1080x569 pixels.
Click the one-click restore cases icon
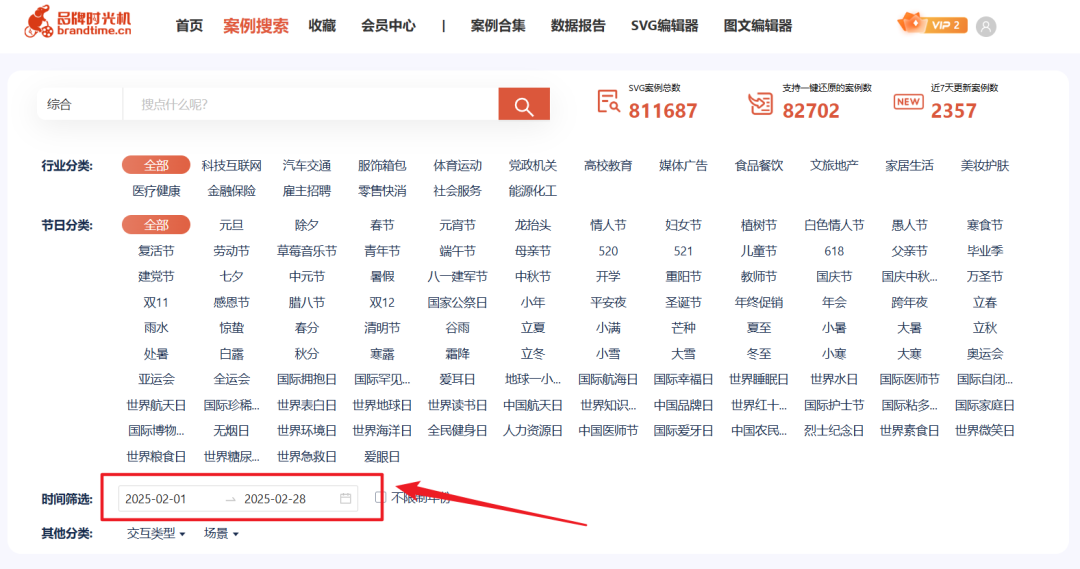(x=760, y=103)
